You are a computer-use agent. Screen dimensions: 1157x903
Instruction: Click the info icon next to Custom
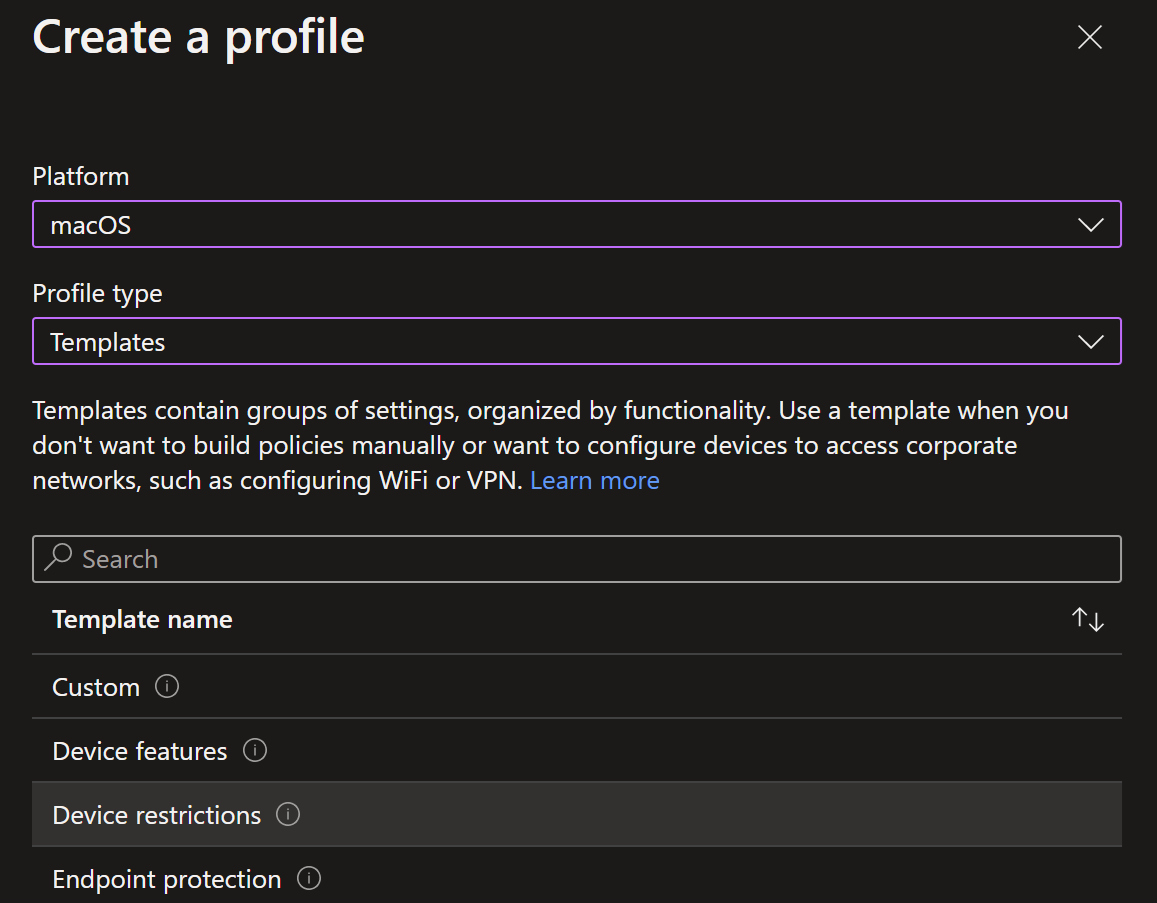pyautogui.click(x=167, y=687)
